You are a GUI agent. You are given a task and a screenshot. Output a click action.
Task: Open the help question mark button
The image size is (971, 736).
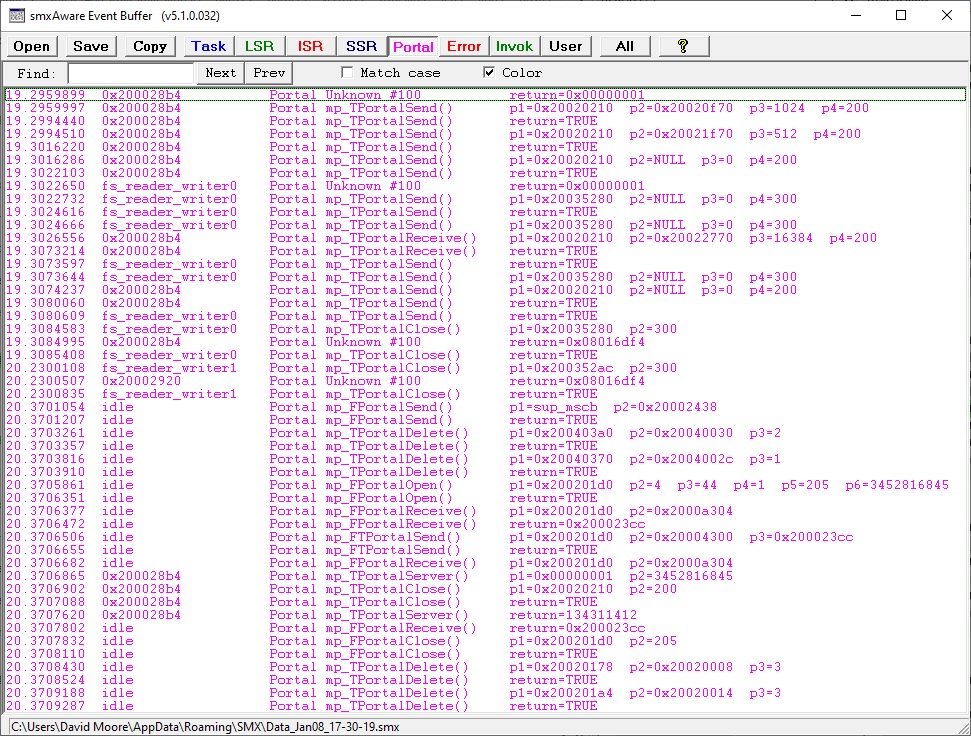coord(684,46)
